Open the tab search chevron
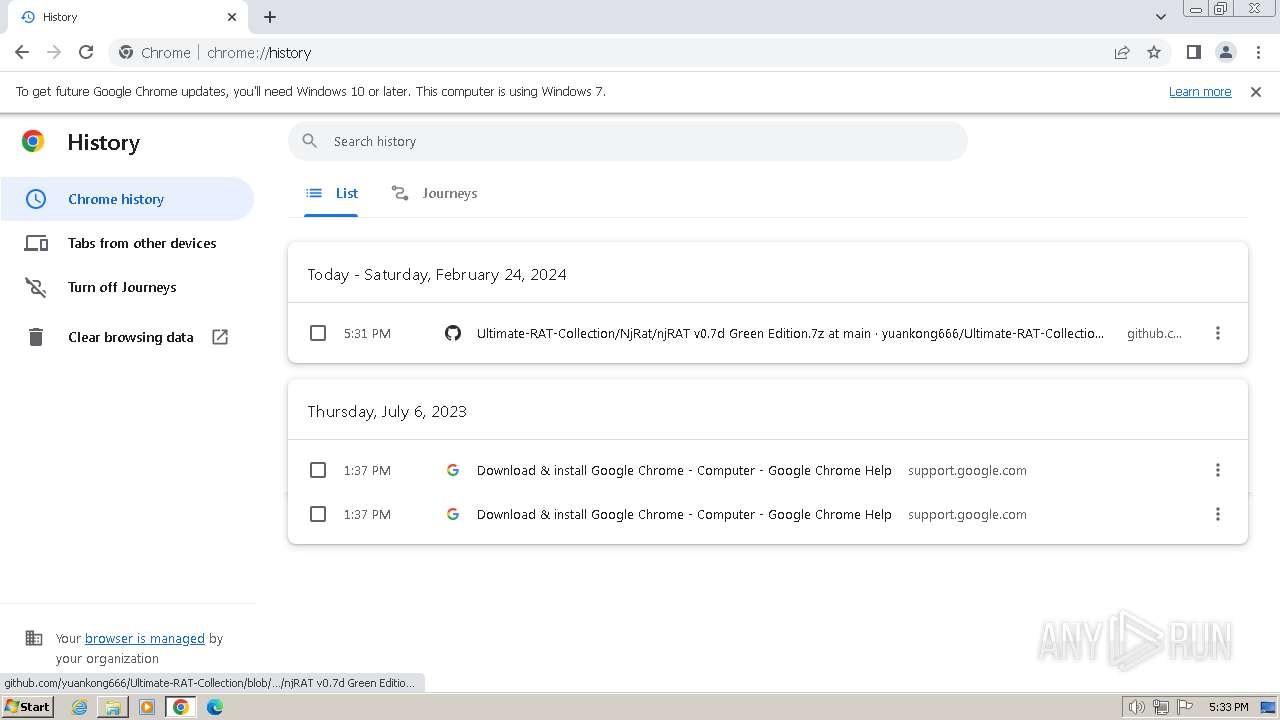This screenshot has width=1280, height=720. tap(1160, 17)
